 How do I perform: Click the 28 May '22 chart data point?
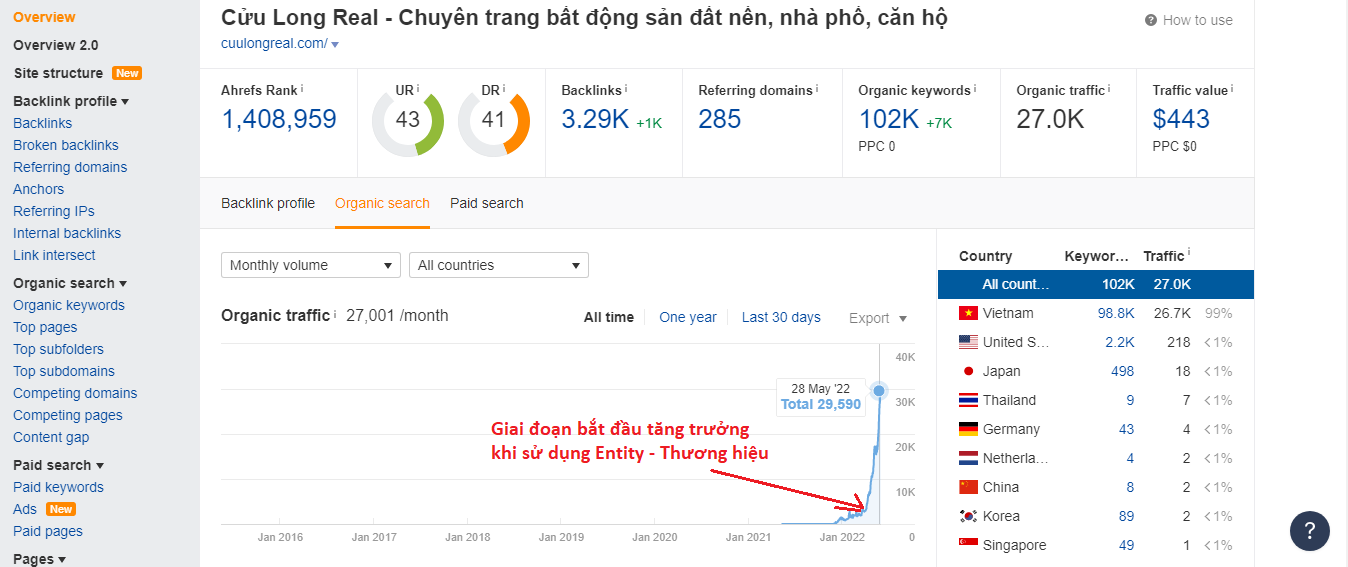pyautogui.click(x=879, y=390)
